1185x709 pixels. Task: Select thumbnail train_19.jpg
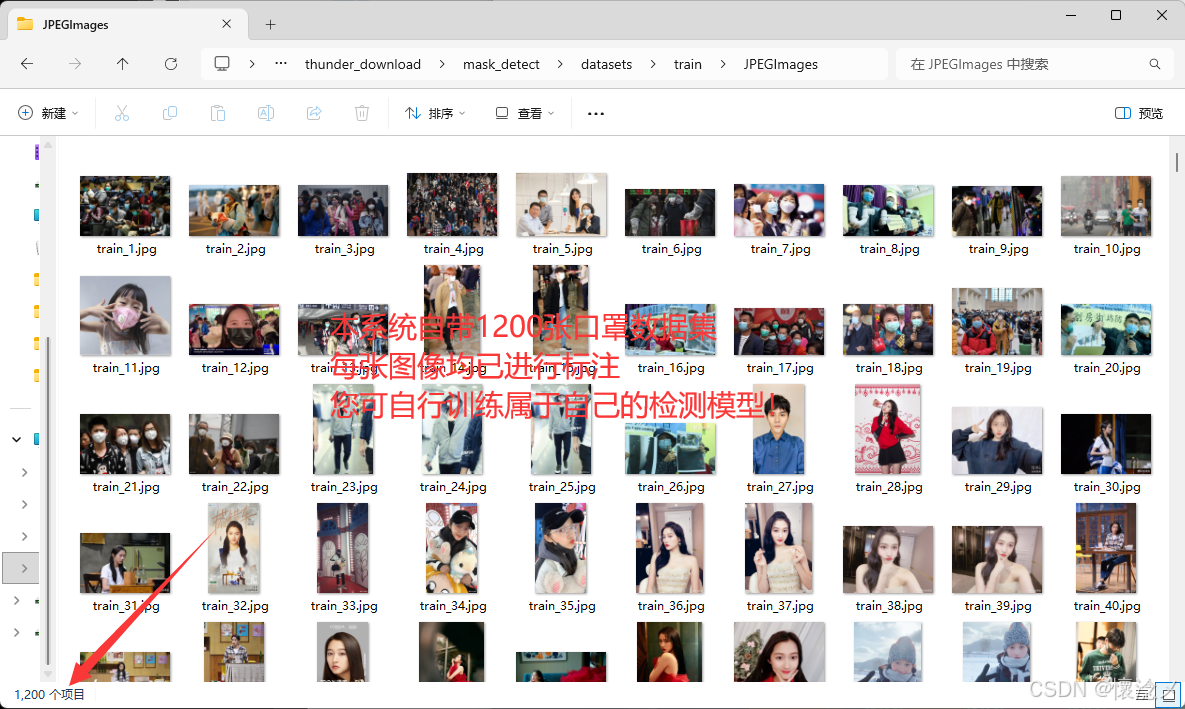[998, 321]
